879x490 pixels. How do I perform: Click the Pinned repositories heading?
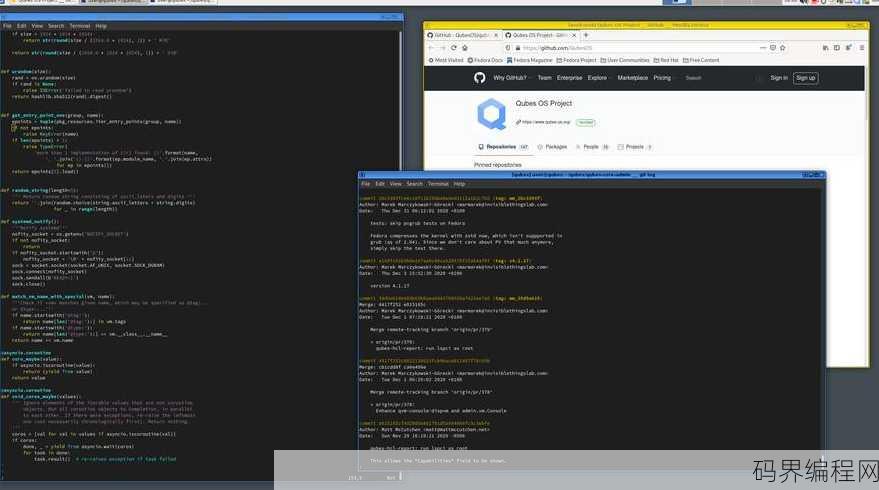pyautogui.click(x=498, y=165)
